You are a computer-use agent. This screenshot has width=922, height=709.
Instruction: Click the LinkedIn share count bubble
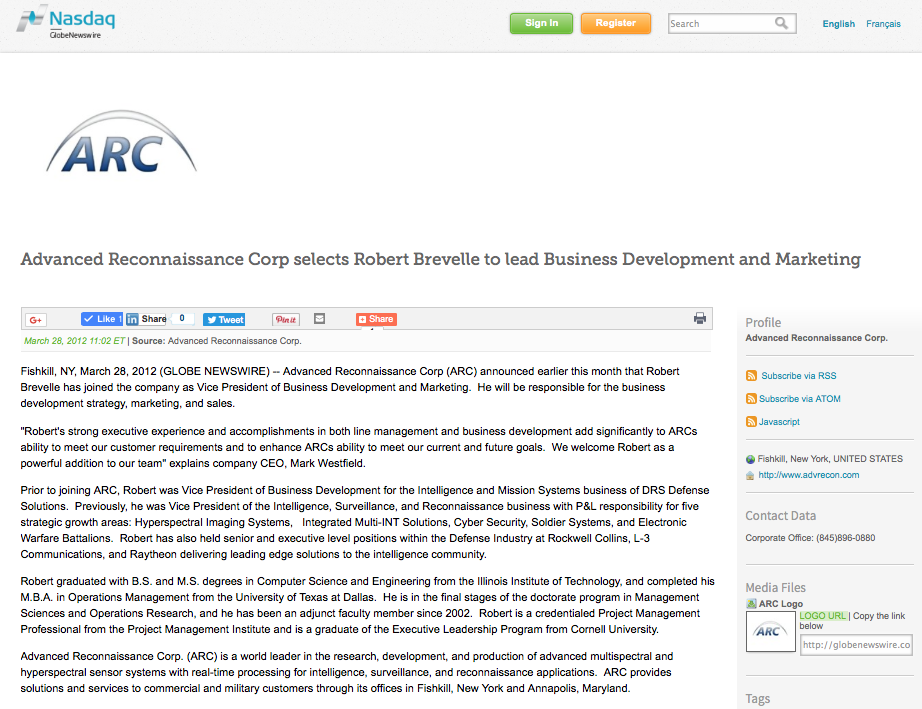182,318
